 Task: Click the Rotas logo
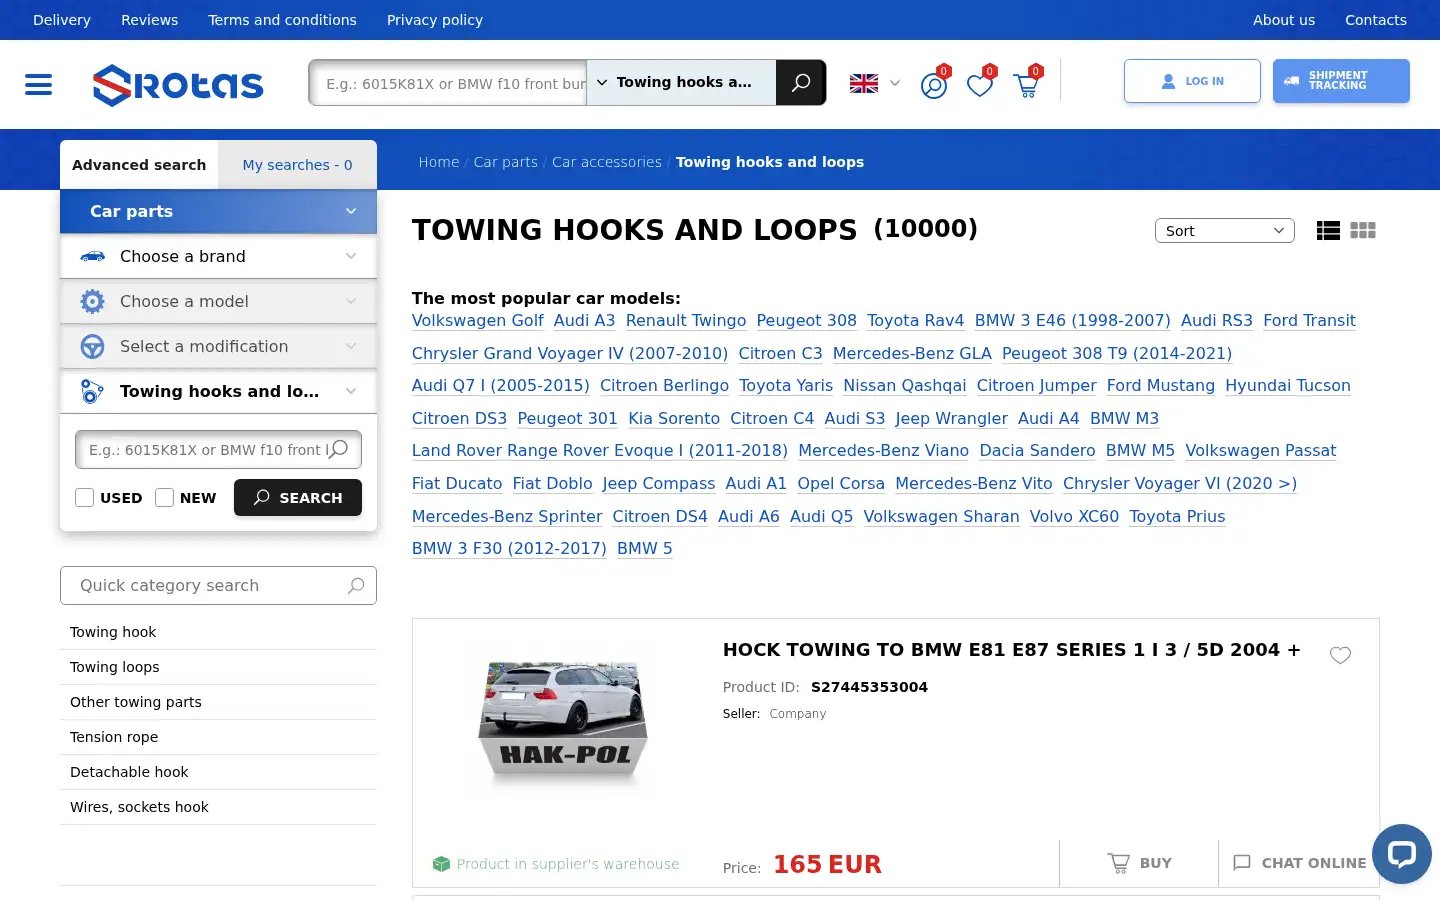(x=178, y=85)
